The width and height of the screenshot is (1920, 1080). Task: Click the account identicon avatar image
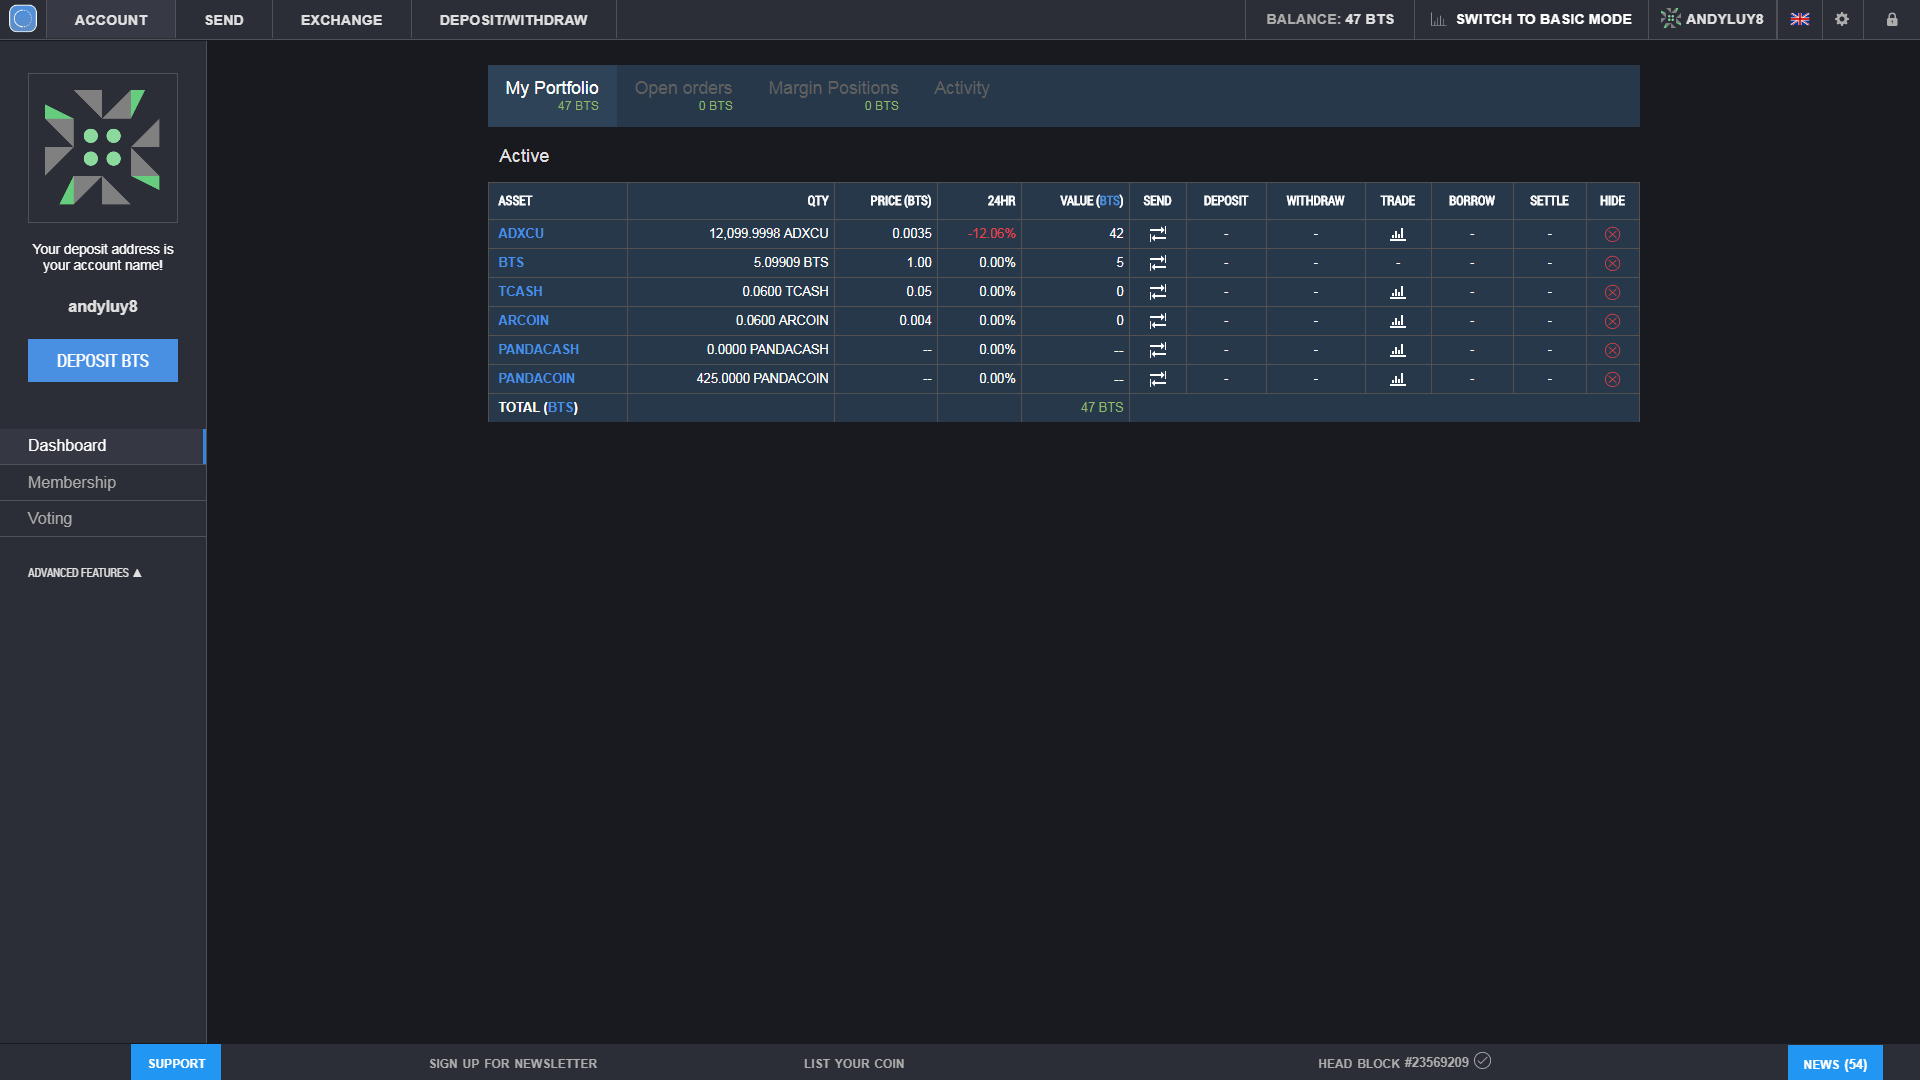tap(103, 148)
